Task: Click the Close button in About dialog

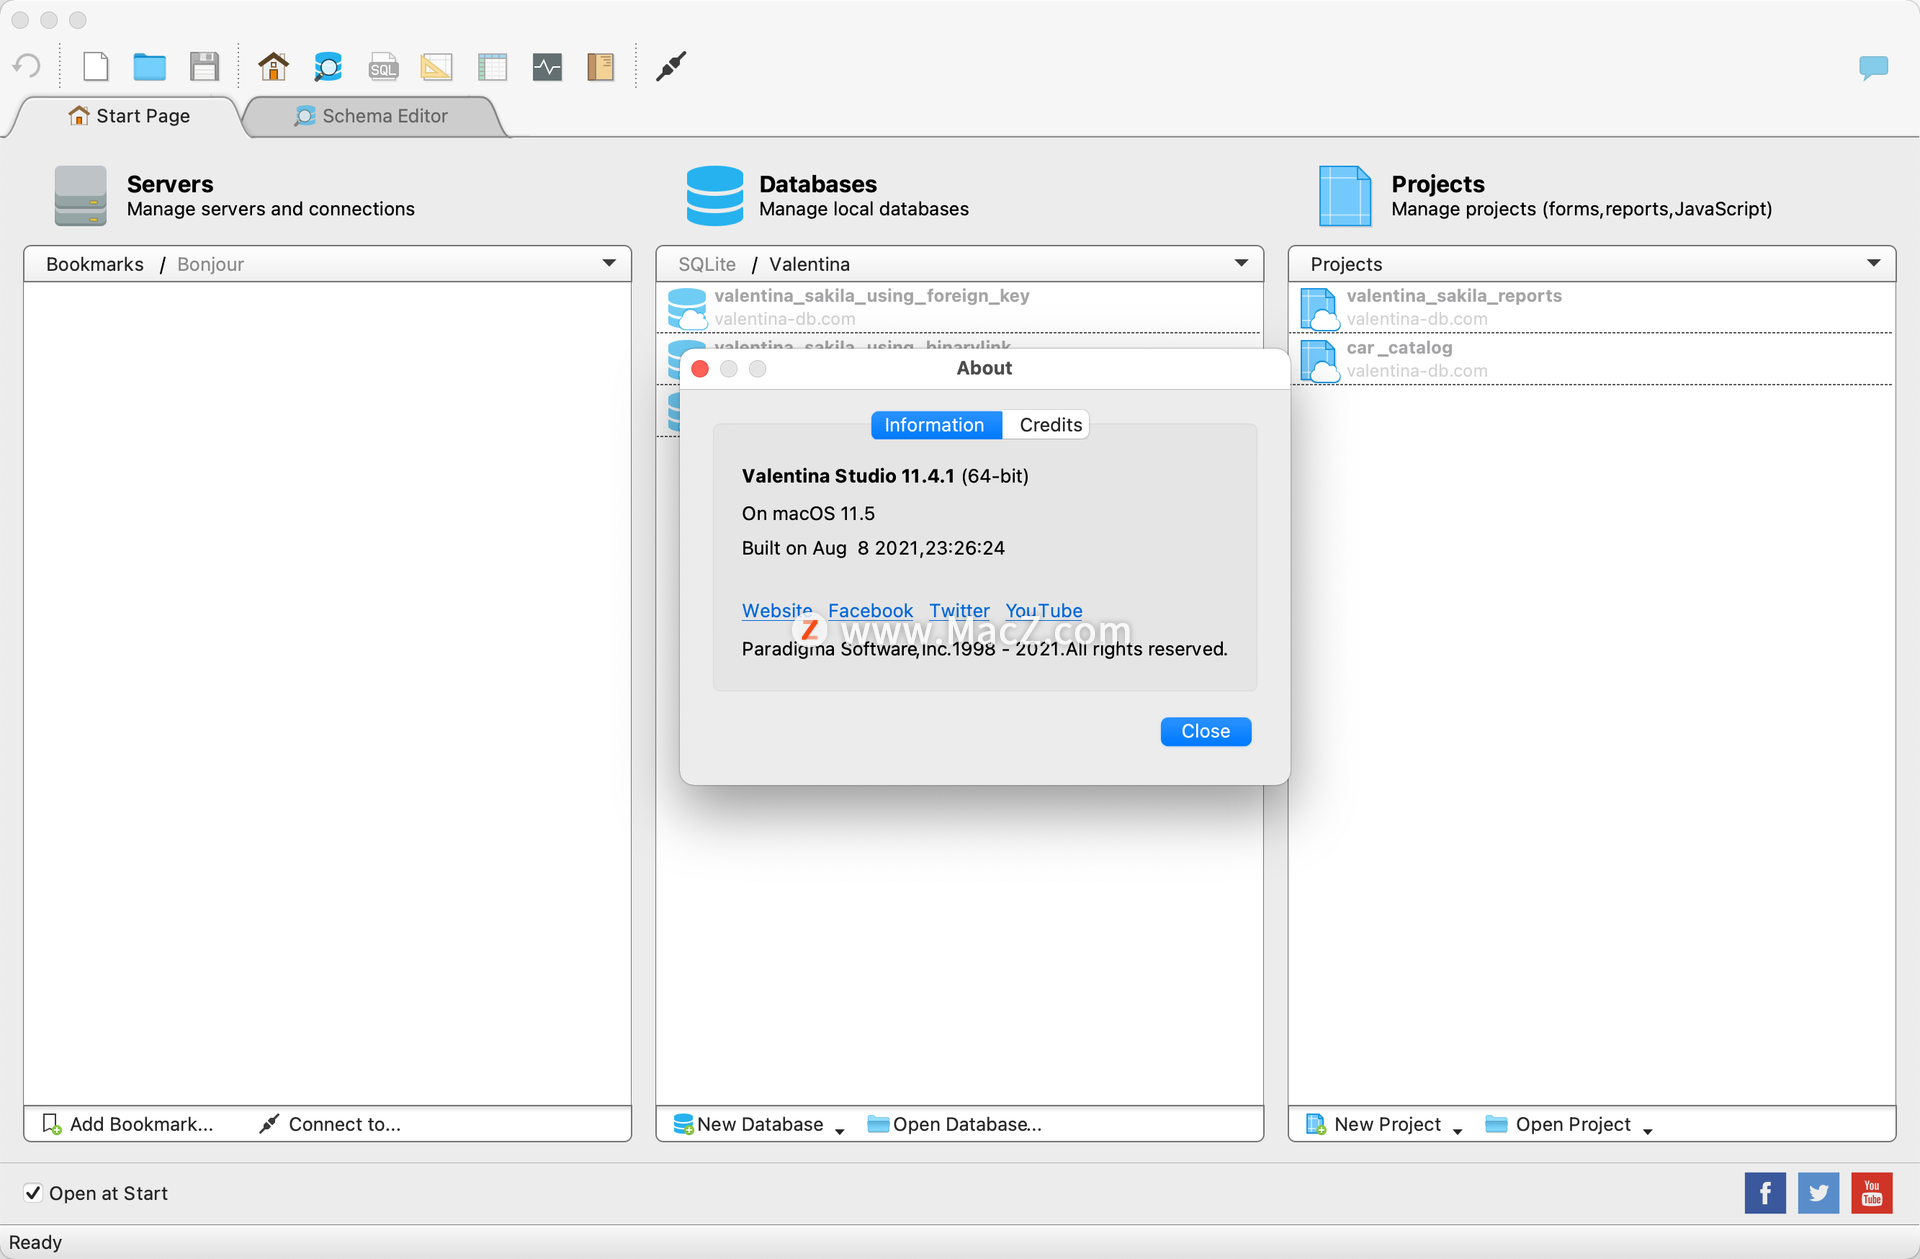Action: click(x=1205, y=728)
